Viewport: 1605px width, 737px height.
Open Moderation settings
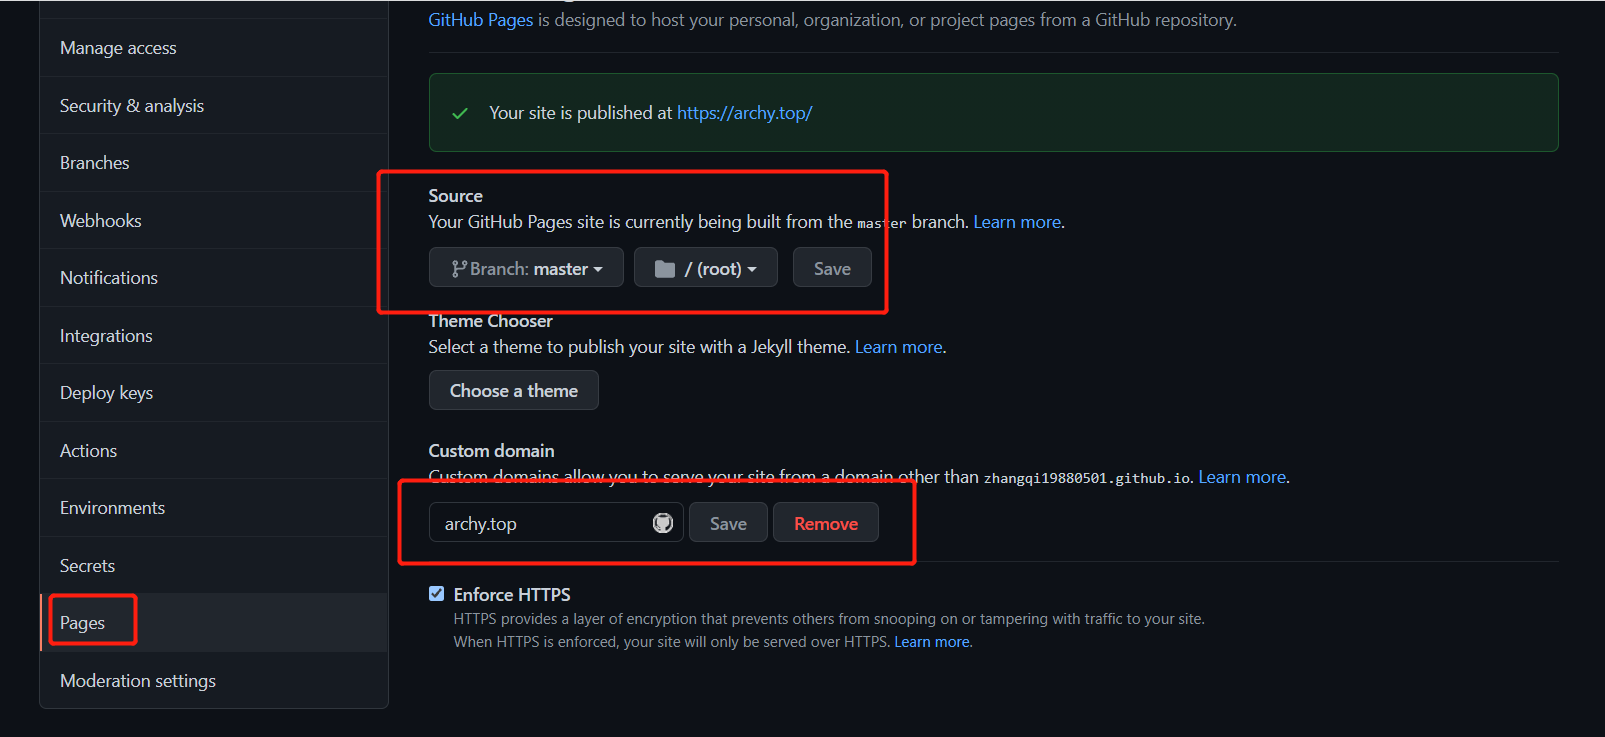click(214, 680)
